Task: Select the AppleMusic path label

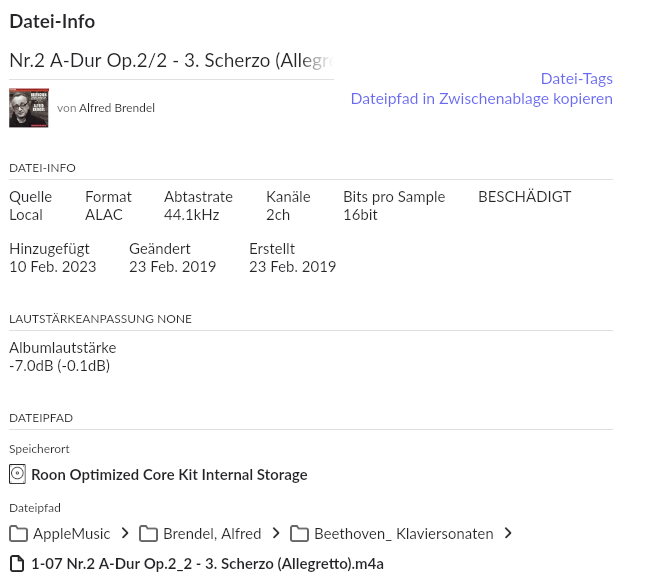Action: tap(72, 534)
